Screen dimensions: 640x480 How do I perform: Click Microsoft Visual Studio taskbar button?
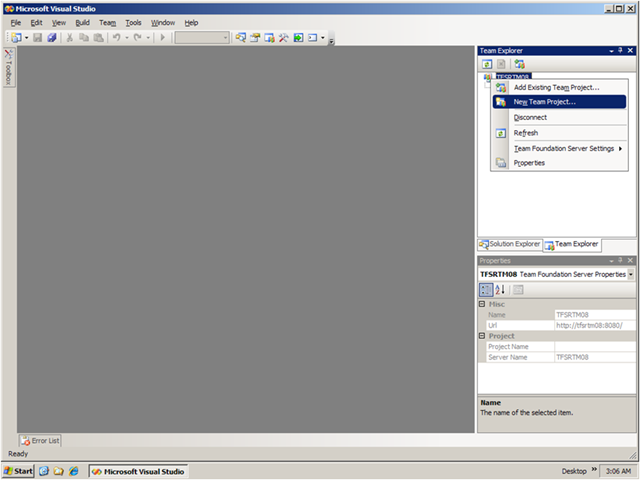138,471
